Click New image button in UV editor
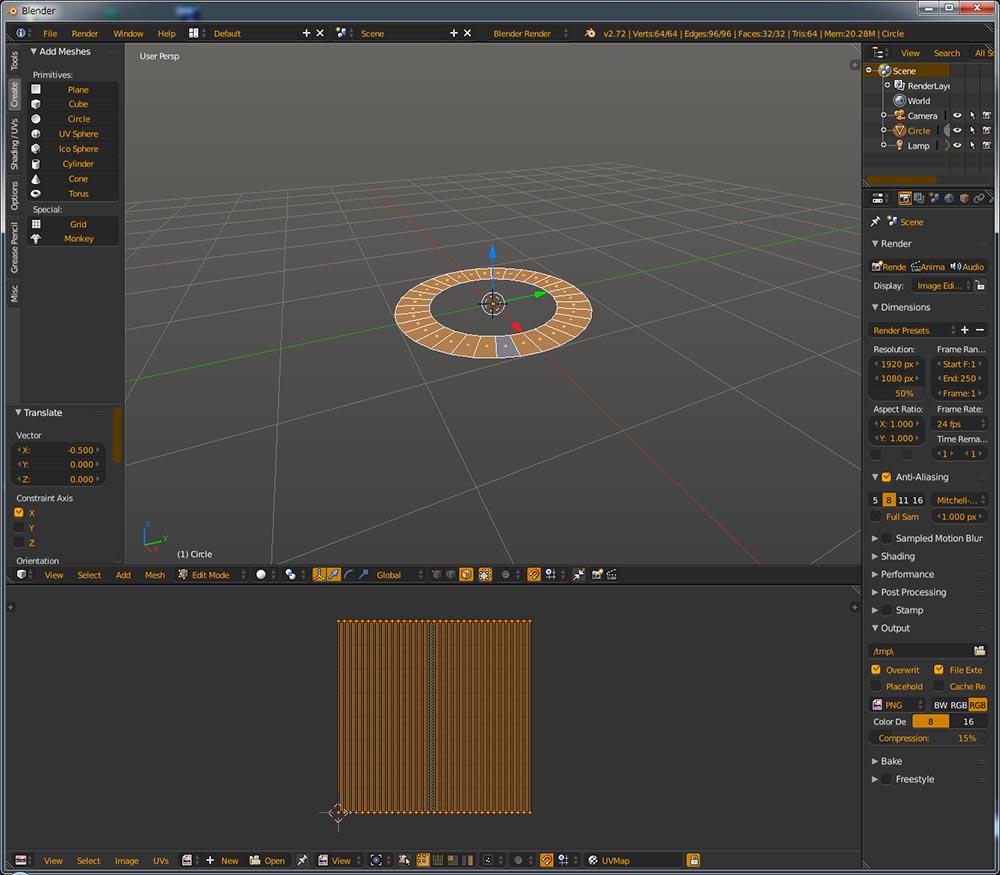 (x=223, y=860)
